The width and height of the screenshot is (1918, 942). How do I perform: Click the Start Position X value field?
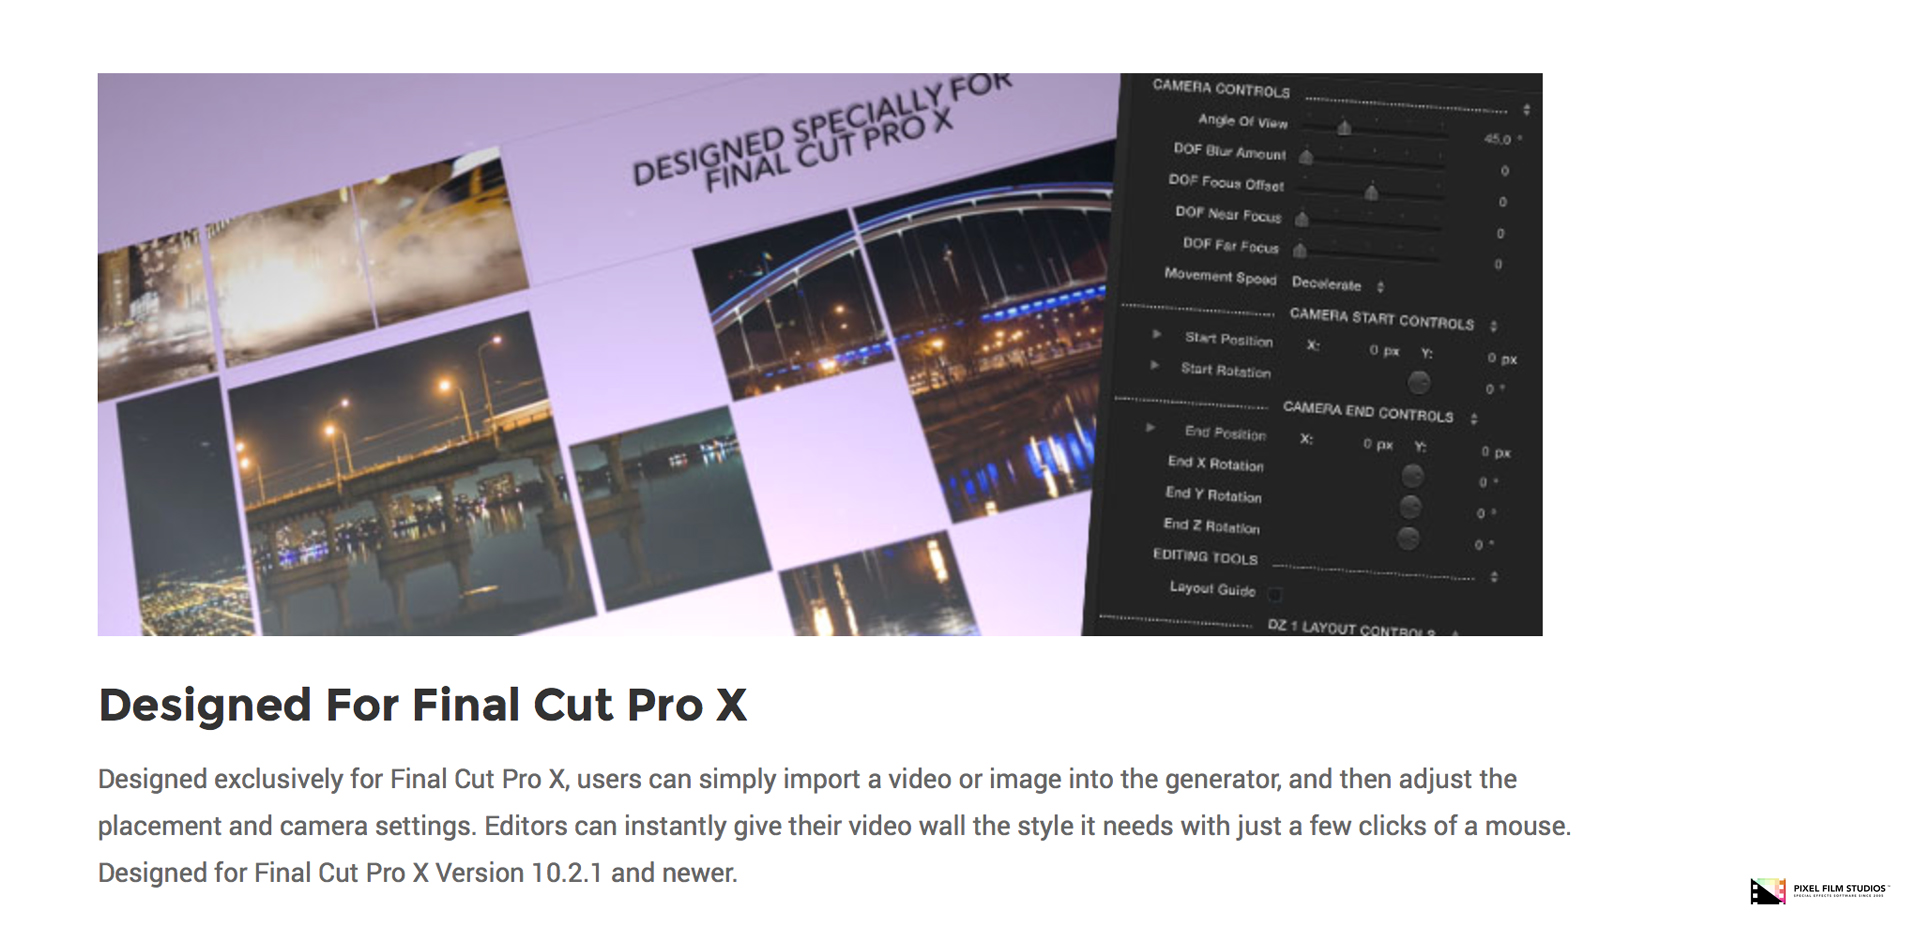coord(1384,350)
